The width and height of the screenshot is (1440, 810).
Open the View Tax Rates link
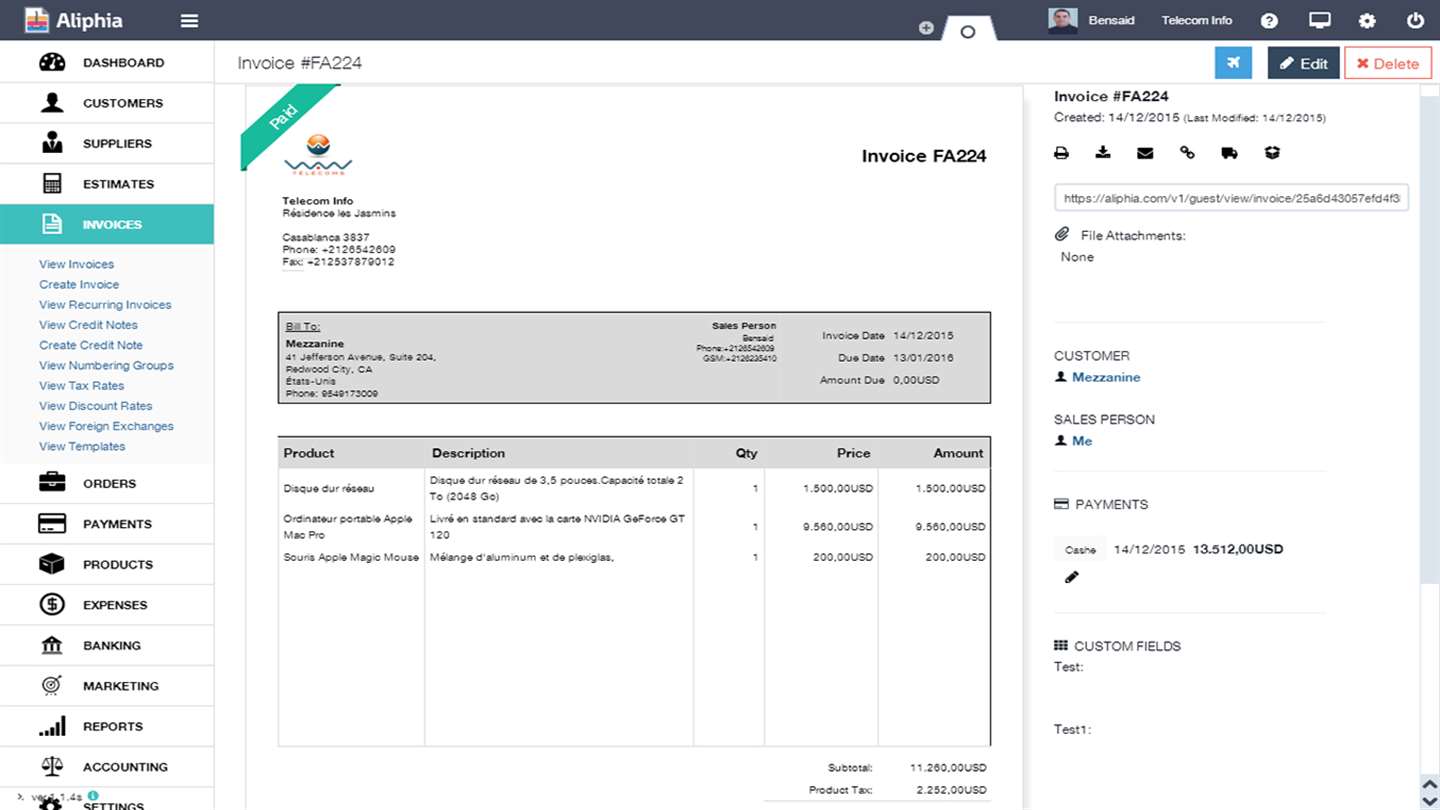tap(82, 385)
